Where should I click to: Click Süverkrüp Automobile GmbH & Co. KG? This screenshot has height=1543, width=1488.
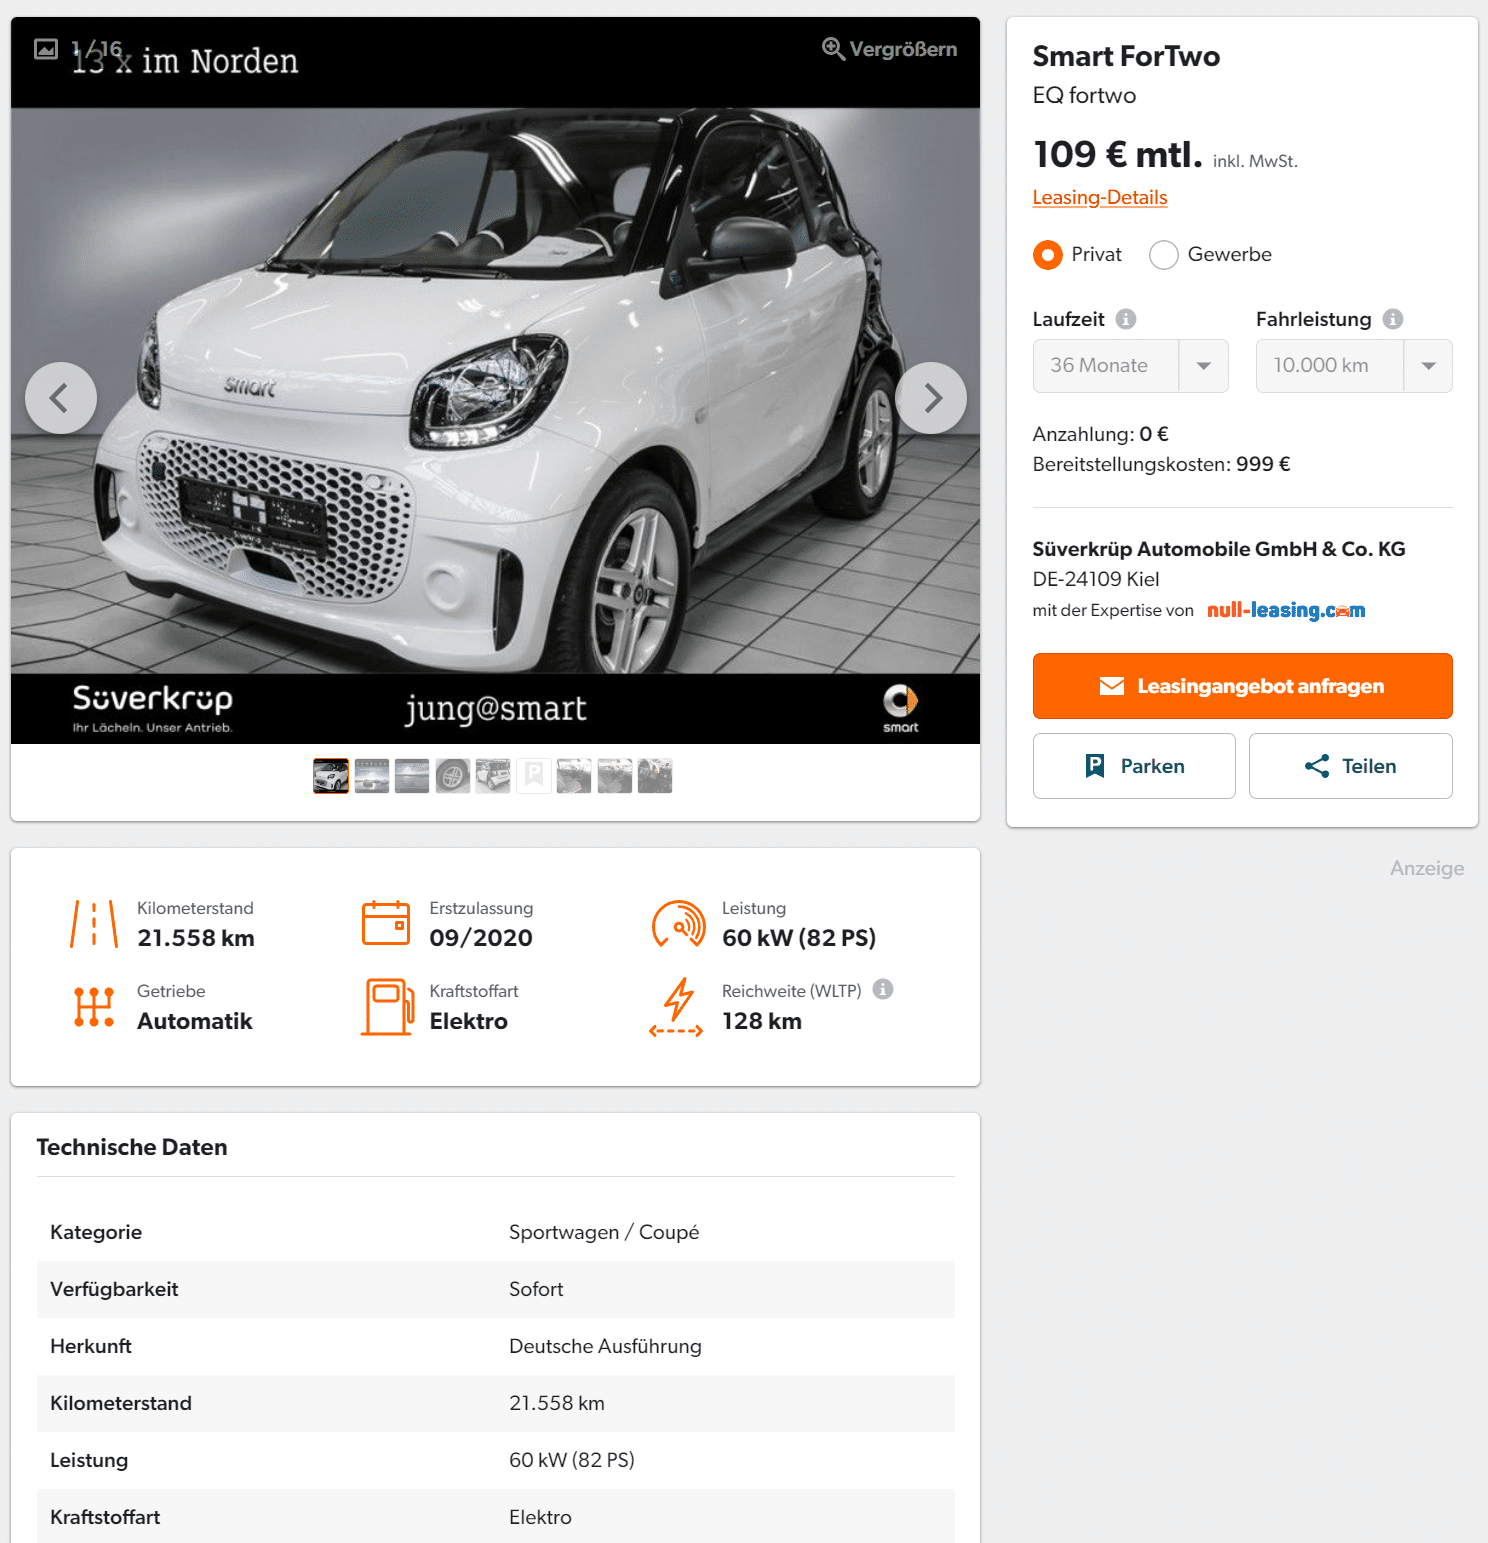coord(1219,549)
